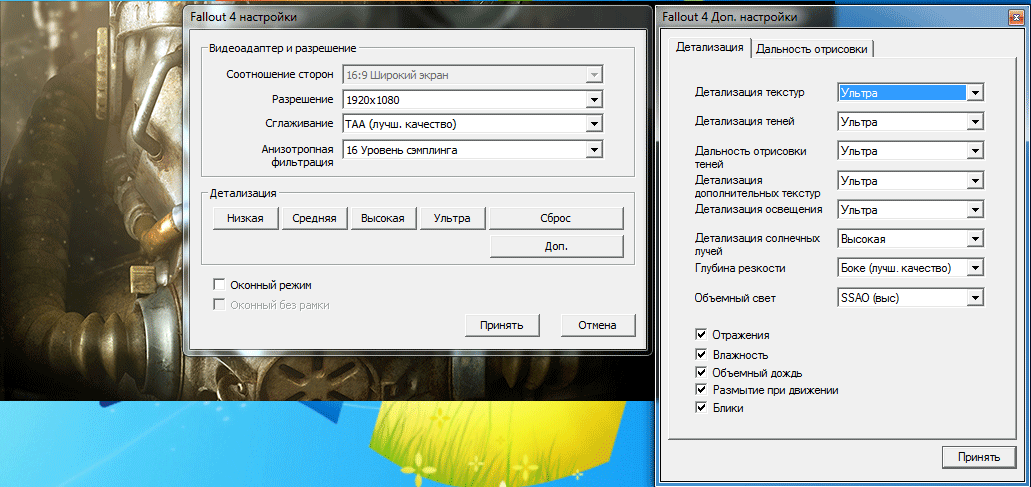Click the Сброс reset button
The height and width of the screenshot is (487, 1031).
tap(556, 218)
